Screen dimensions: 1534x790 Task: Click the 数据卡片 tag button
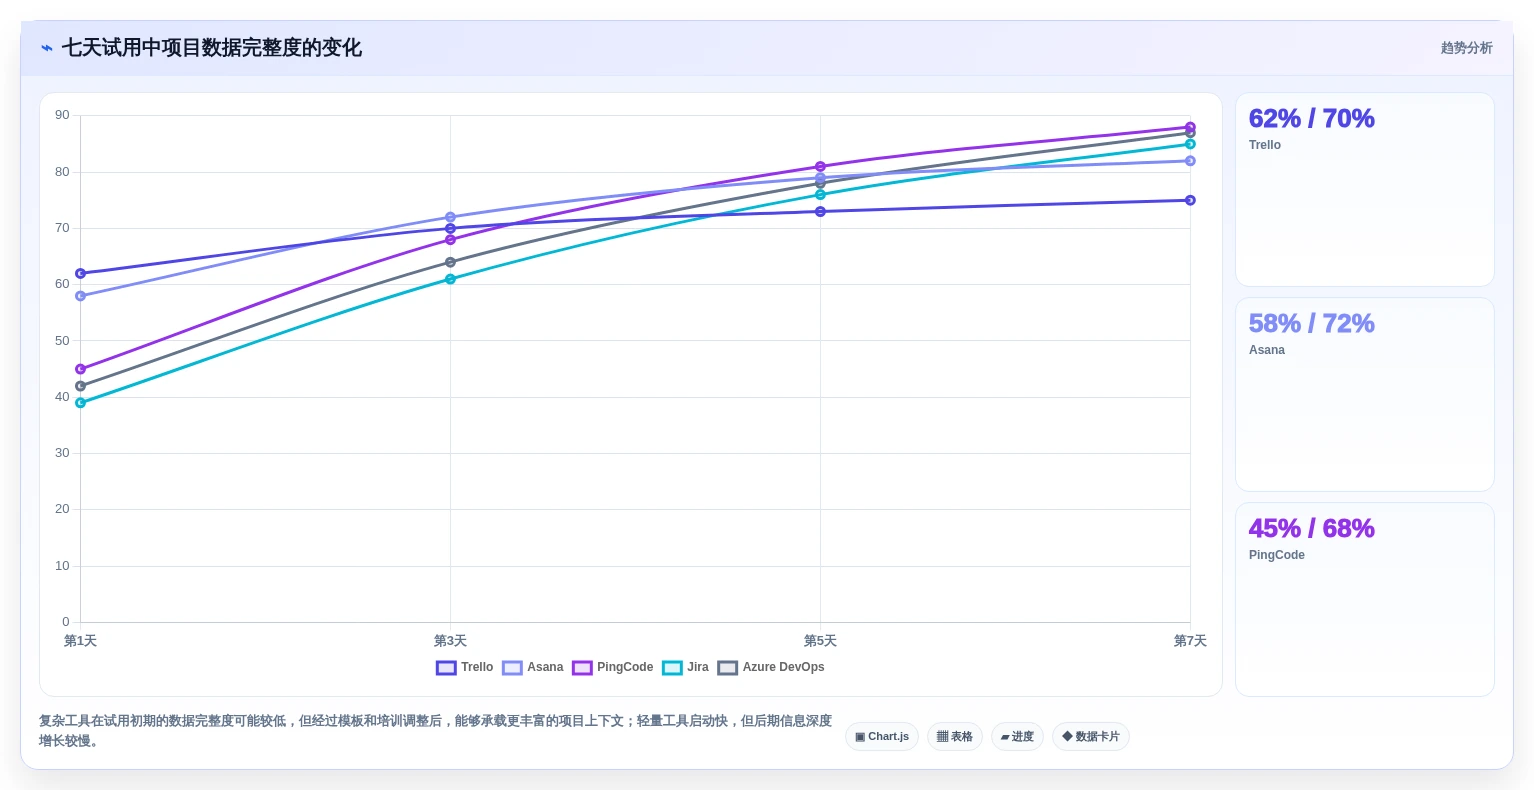point(1091,737)
